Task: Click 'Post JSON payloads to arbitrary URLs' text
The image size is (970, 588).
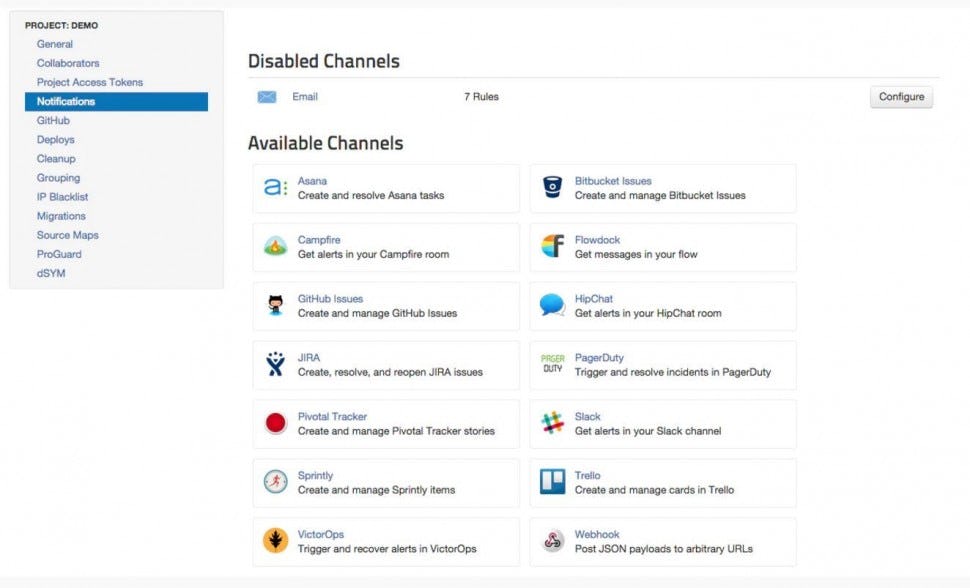Action: [663, 548]
